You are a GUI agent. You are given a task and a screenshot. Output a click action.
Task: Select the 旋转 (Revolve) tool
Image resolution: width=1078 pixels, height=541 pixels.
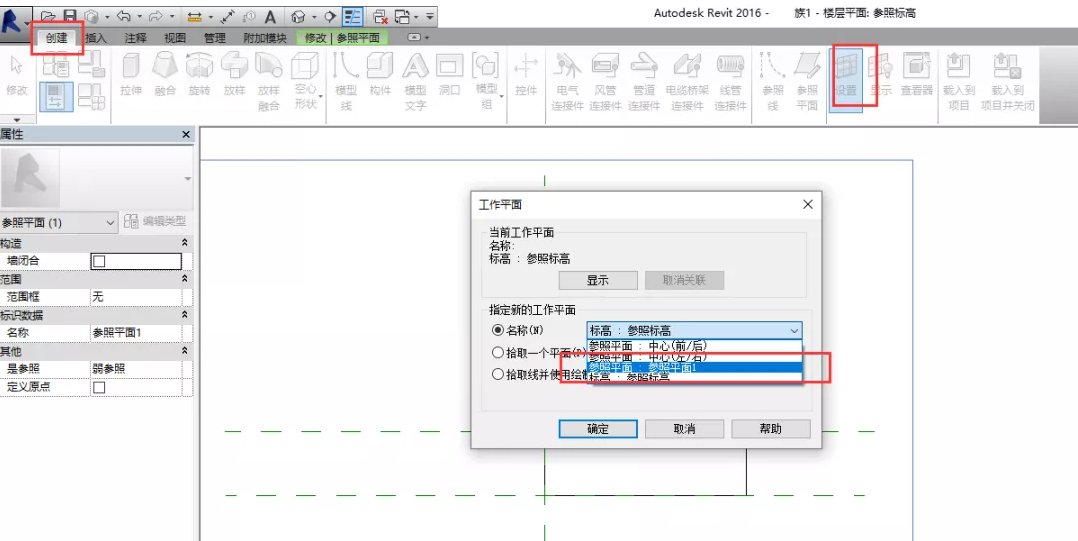(x=199, y=75)
